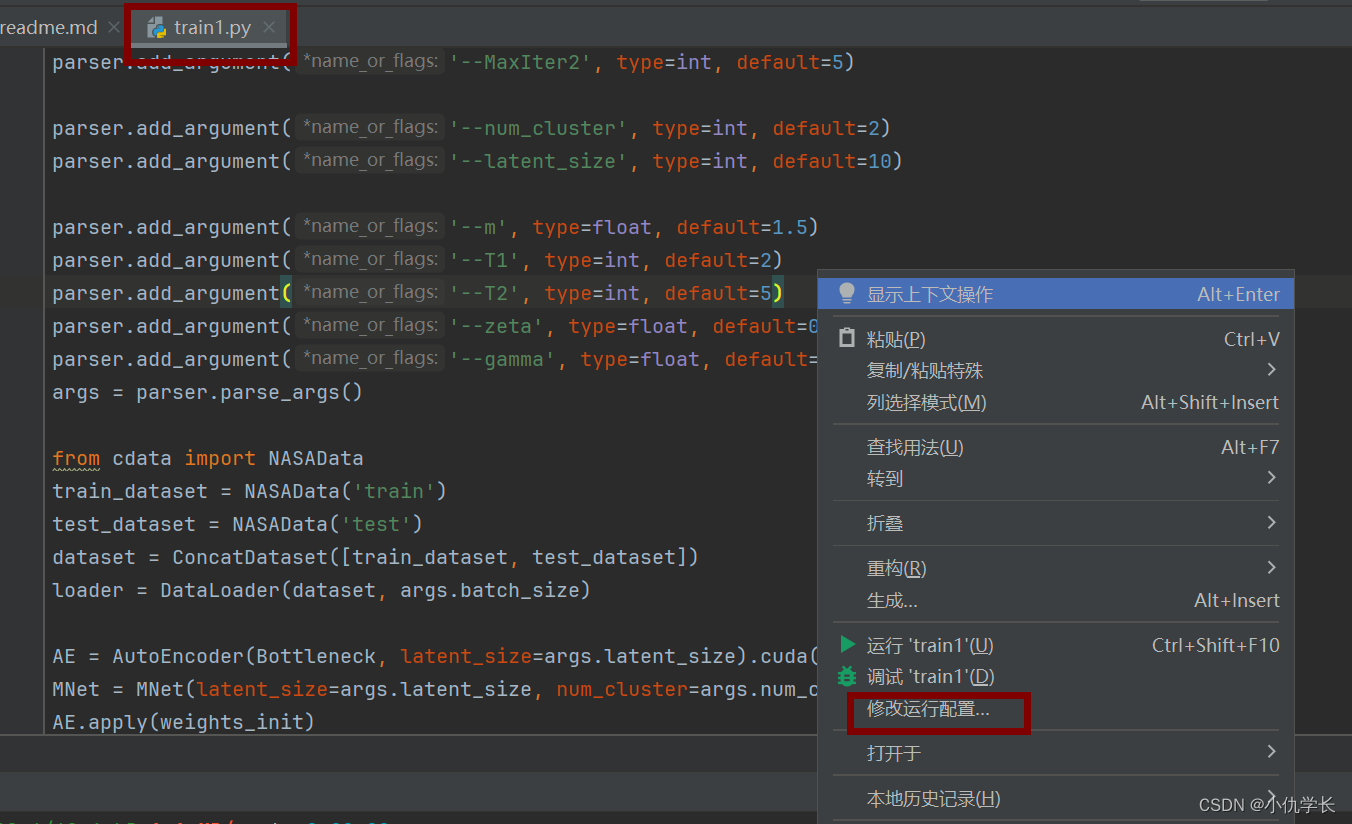The image size is (1352, 824).
Task: Expand the 重构(R) submenu
Action: [1055, 568]
